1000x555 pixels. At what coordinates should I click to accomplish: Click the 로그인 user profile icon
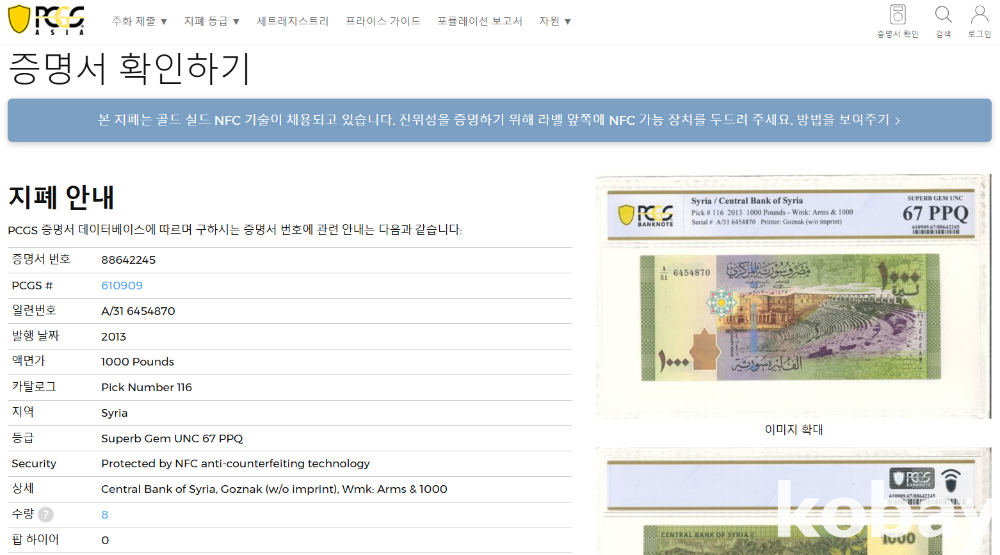point(979,21)
